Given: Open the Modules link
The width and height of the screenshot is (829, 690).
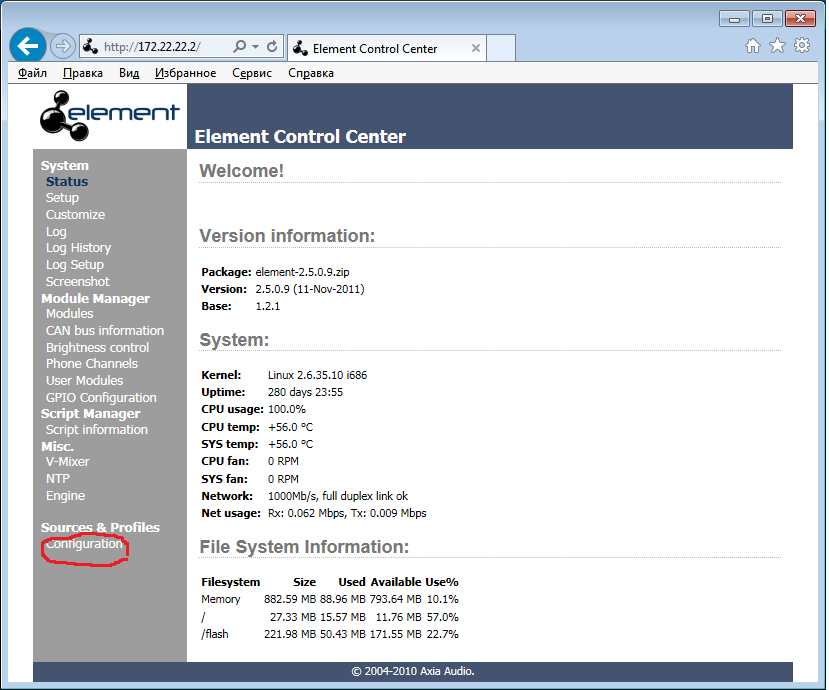Looking at the screenshot, I should coord(69,314).
